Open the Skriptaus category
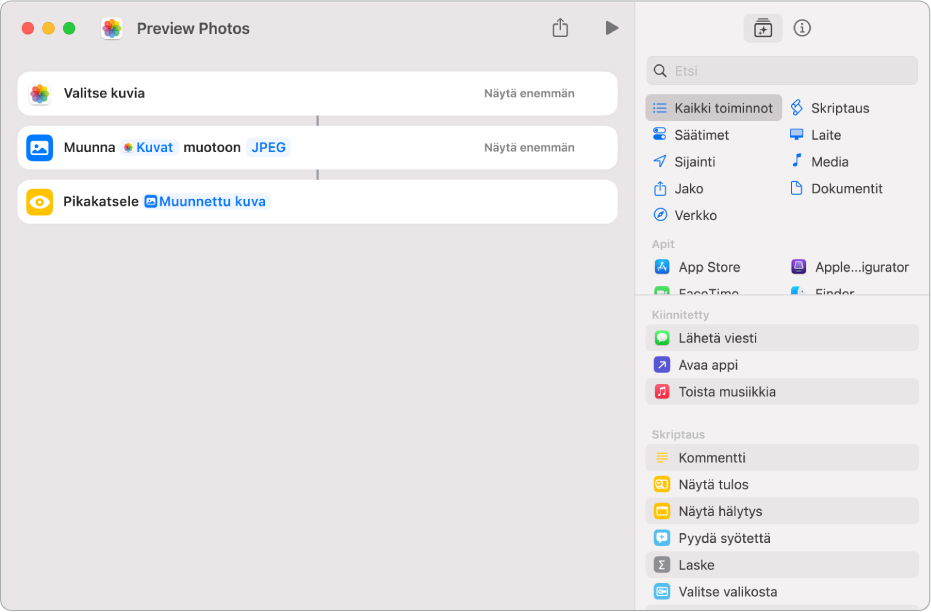Image resolution: width=931 pixels, height=612 pixels. pyautogui.click(x=830, y=108)
